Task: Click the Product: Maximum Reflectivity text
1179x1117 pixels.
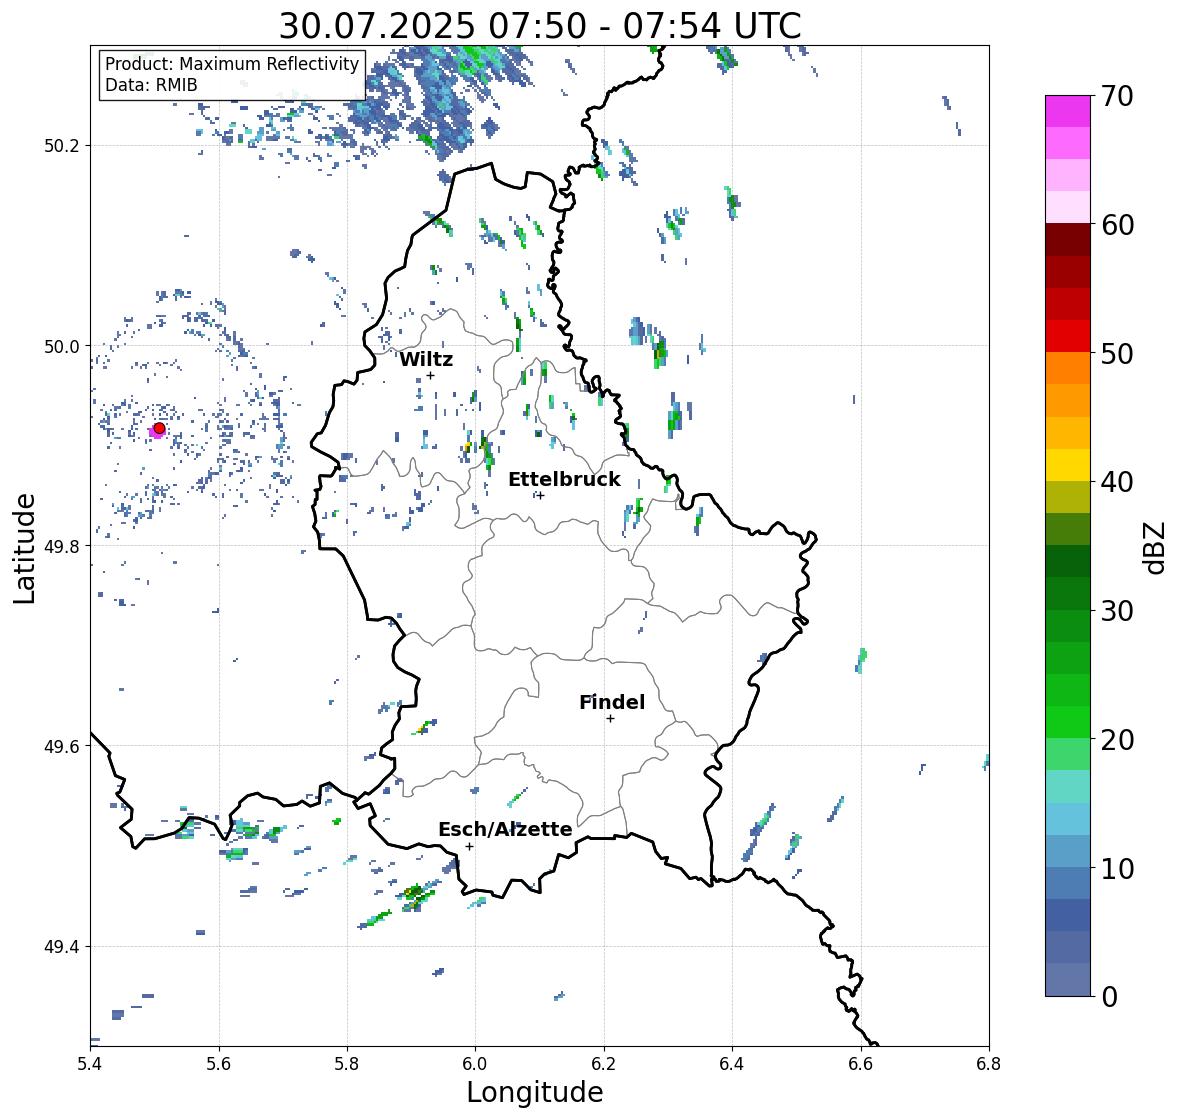Action: [232, 64]
